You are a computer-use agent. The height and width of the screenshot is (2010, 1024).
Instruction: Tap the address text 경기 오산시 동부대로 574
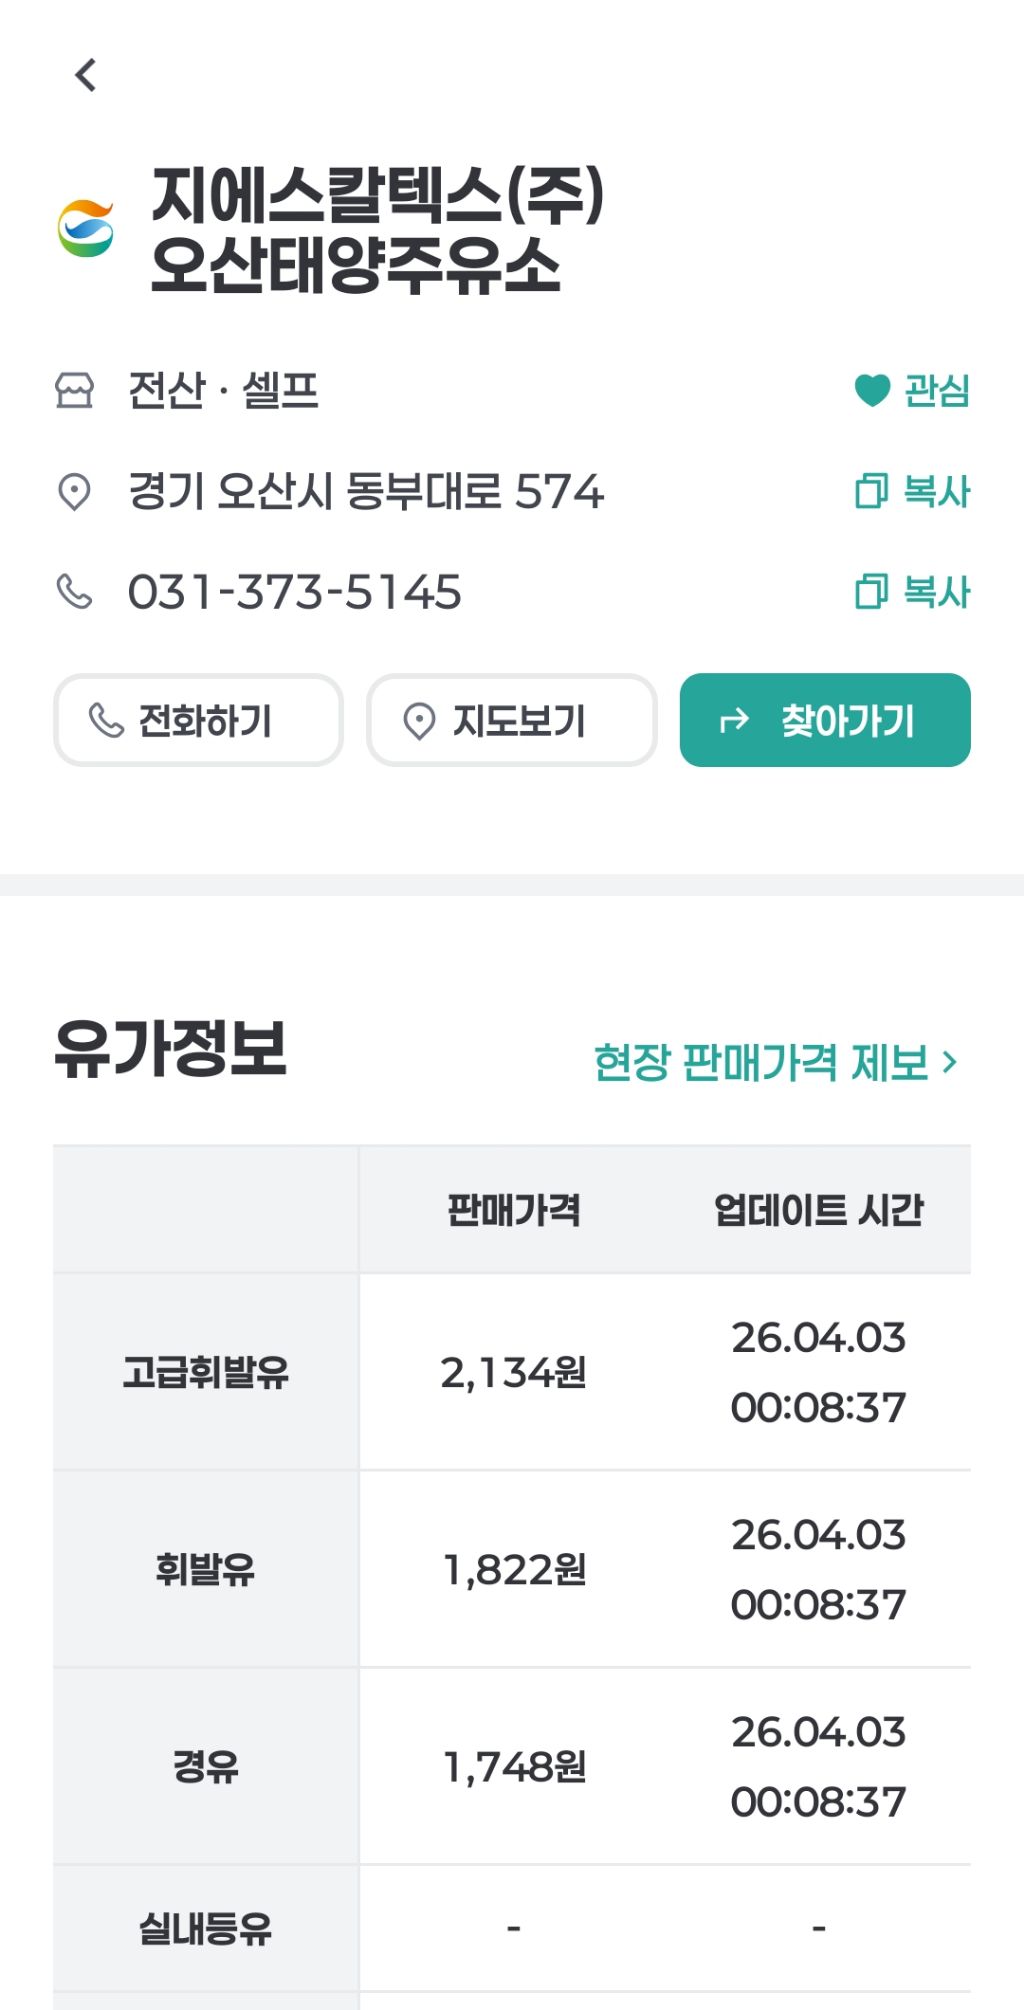tap(366, 492)
